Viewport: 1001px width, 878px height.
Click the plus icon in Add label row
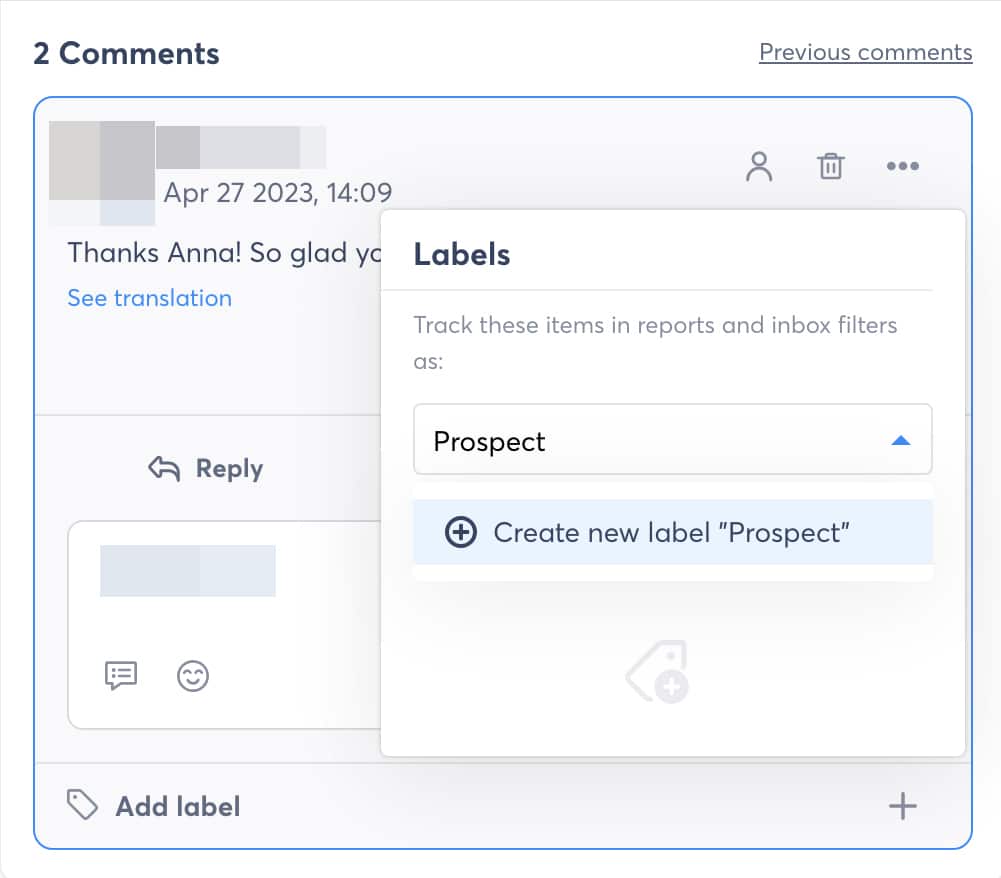tap(902, 805)
